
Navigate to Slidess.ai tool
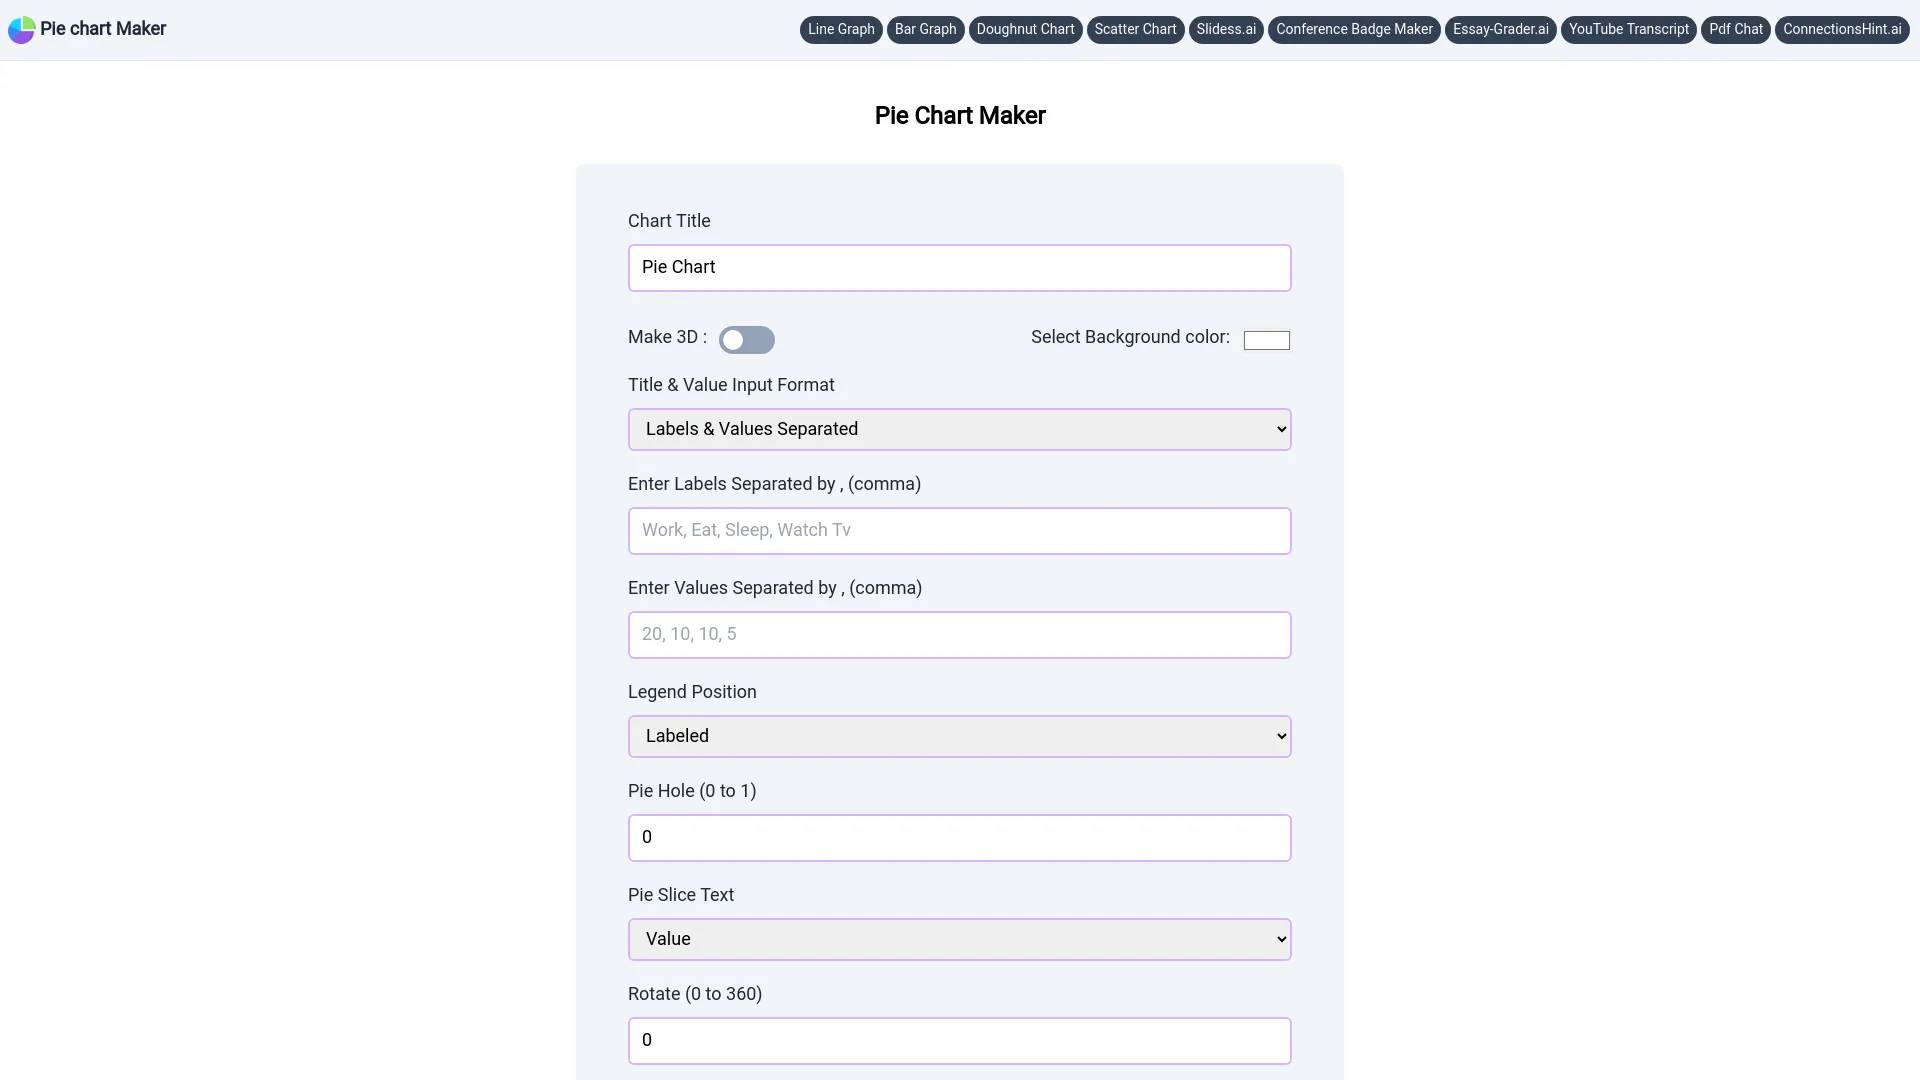pos(1225,29)
